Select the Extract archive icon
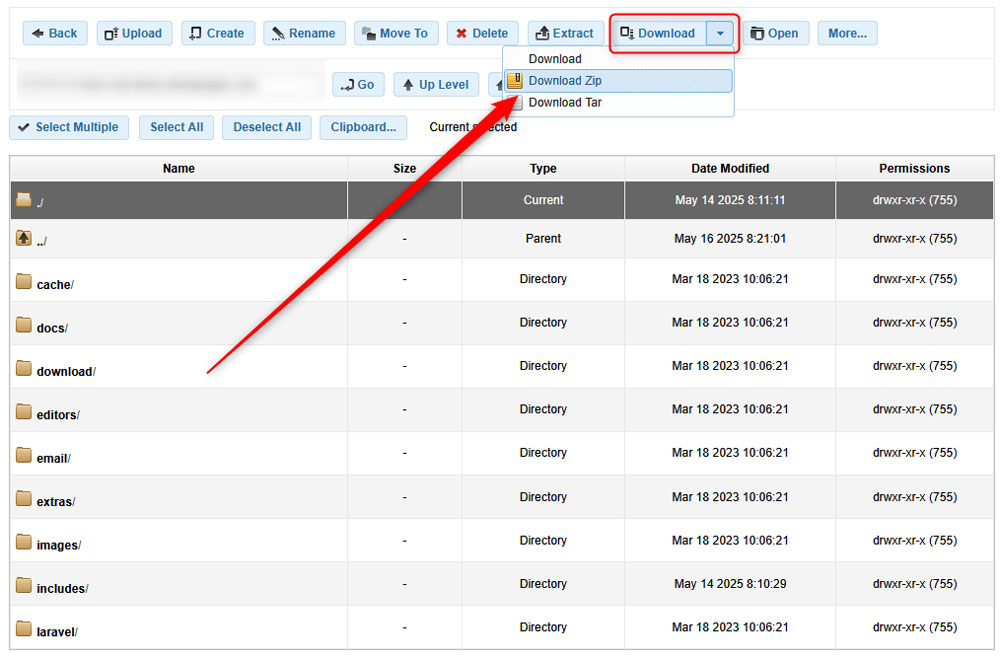The image size is (1000, 658). [x=566, y=32]
